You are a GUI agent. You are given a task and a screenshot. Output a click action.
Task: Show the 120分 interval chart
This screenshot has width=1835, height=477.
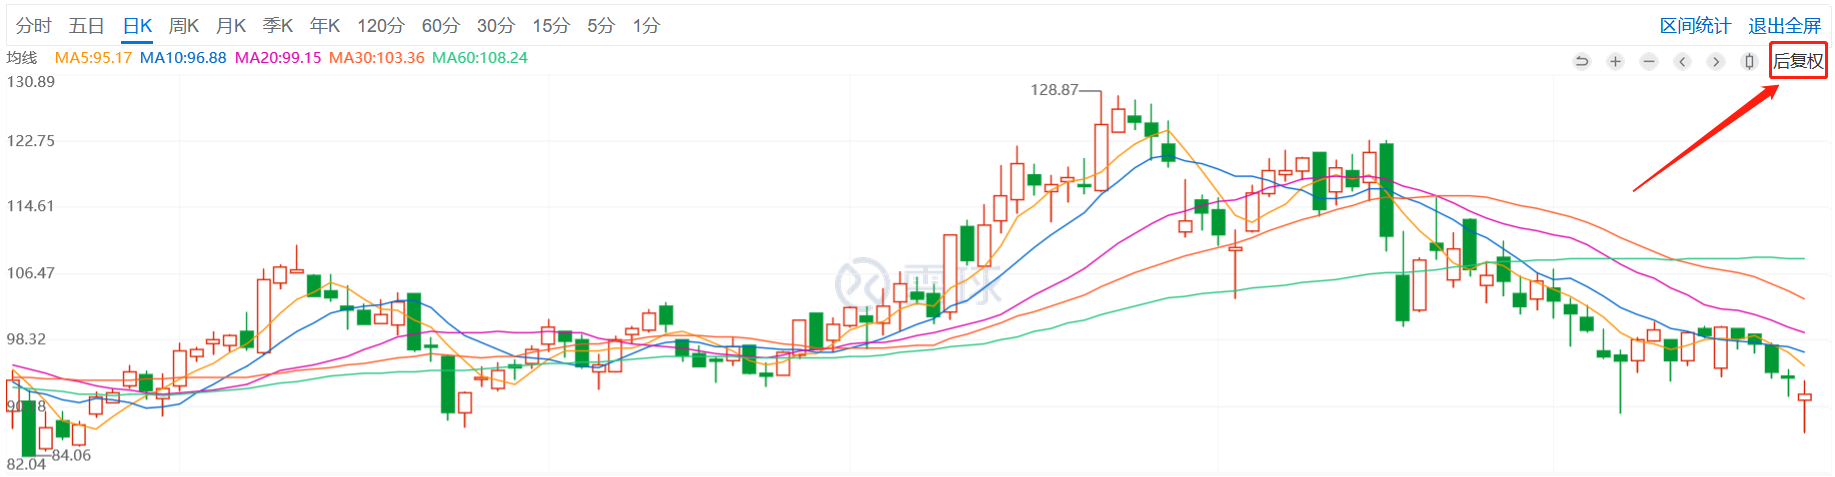pos(381,26)
